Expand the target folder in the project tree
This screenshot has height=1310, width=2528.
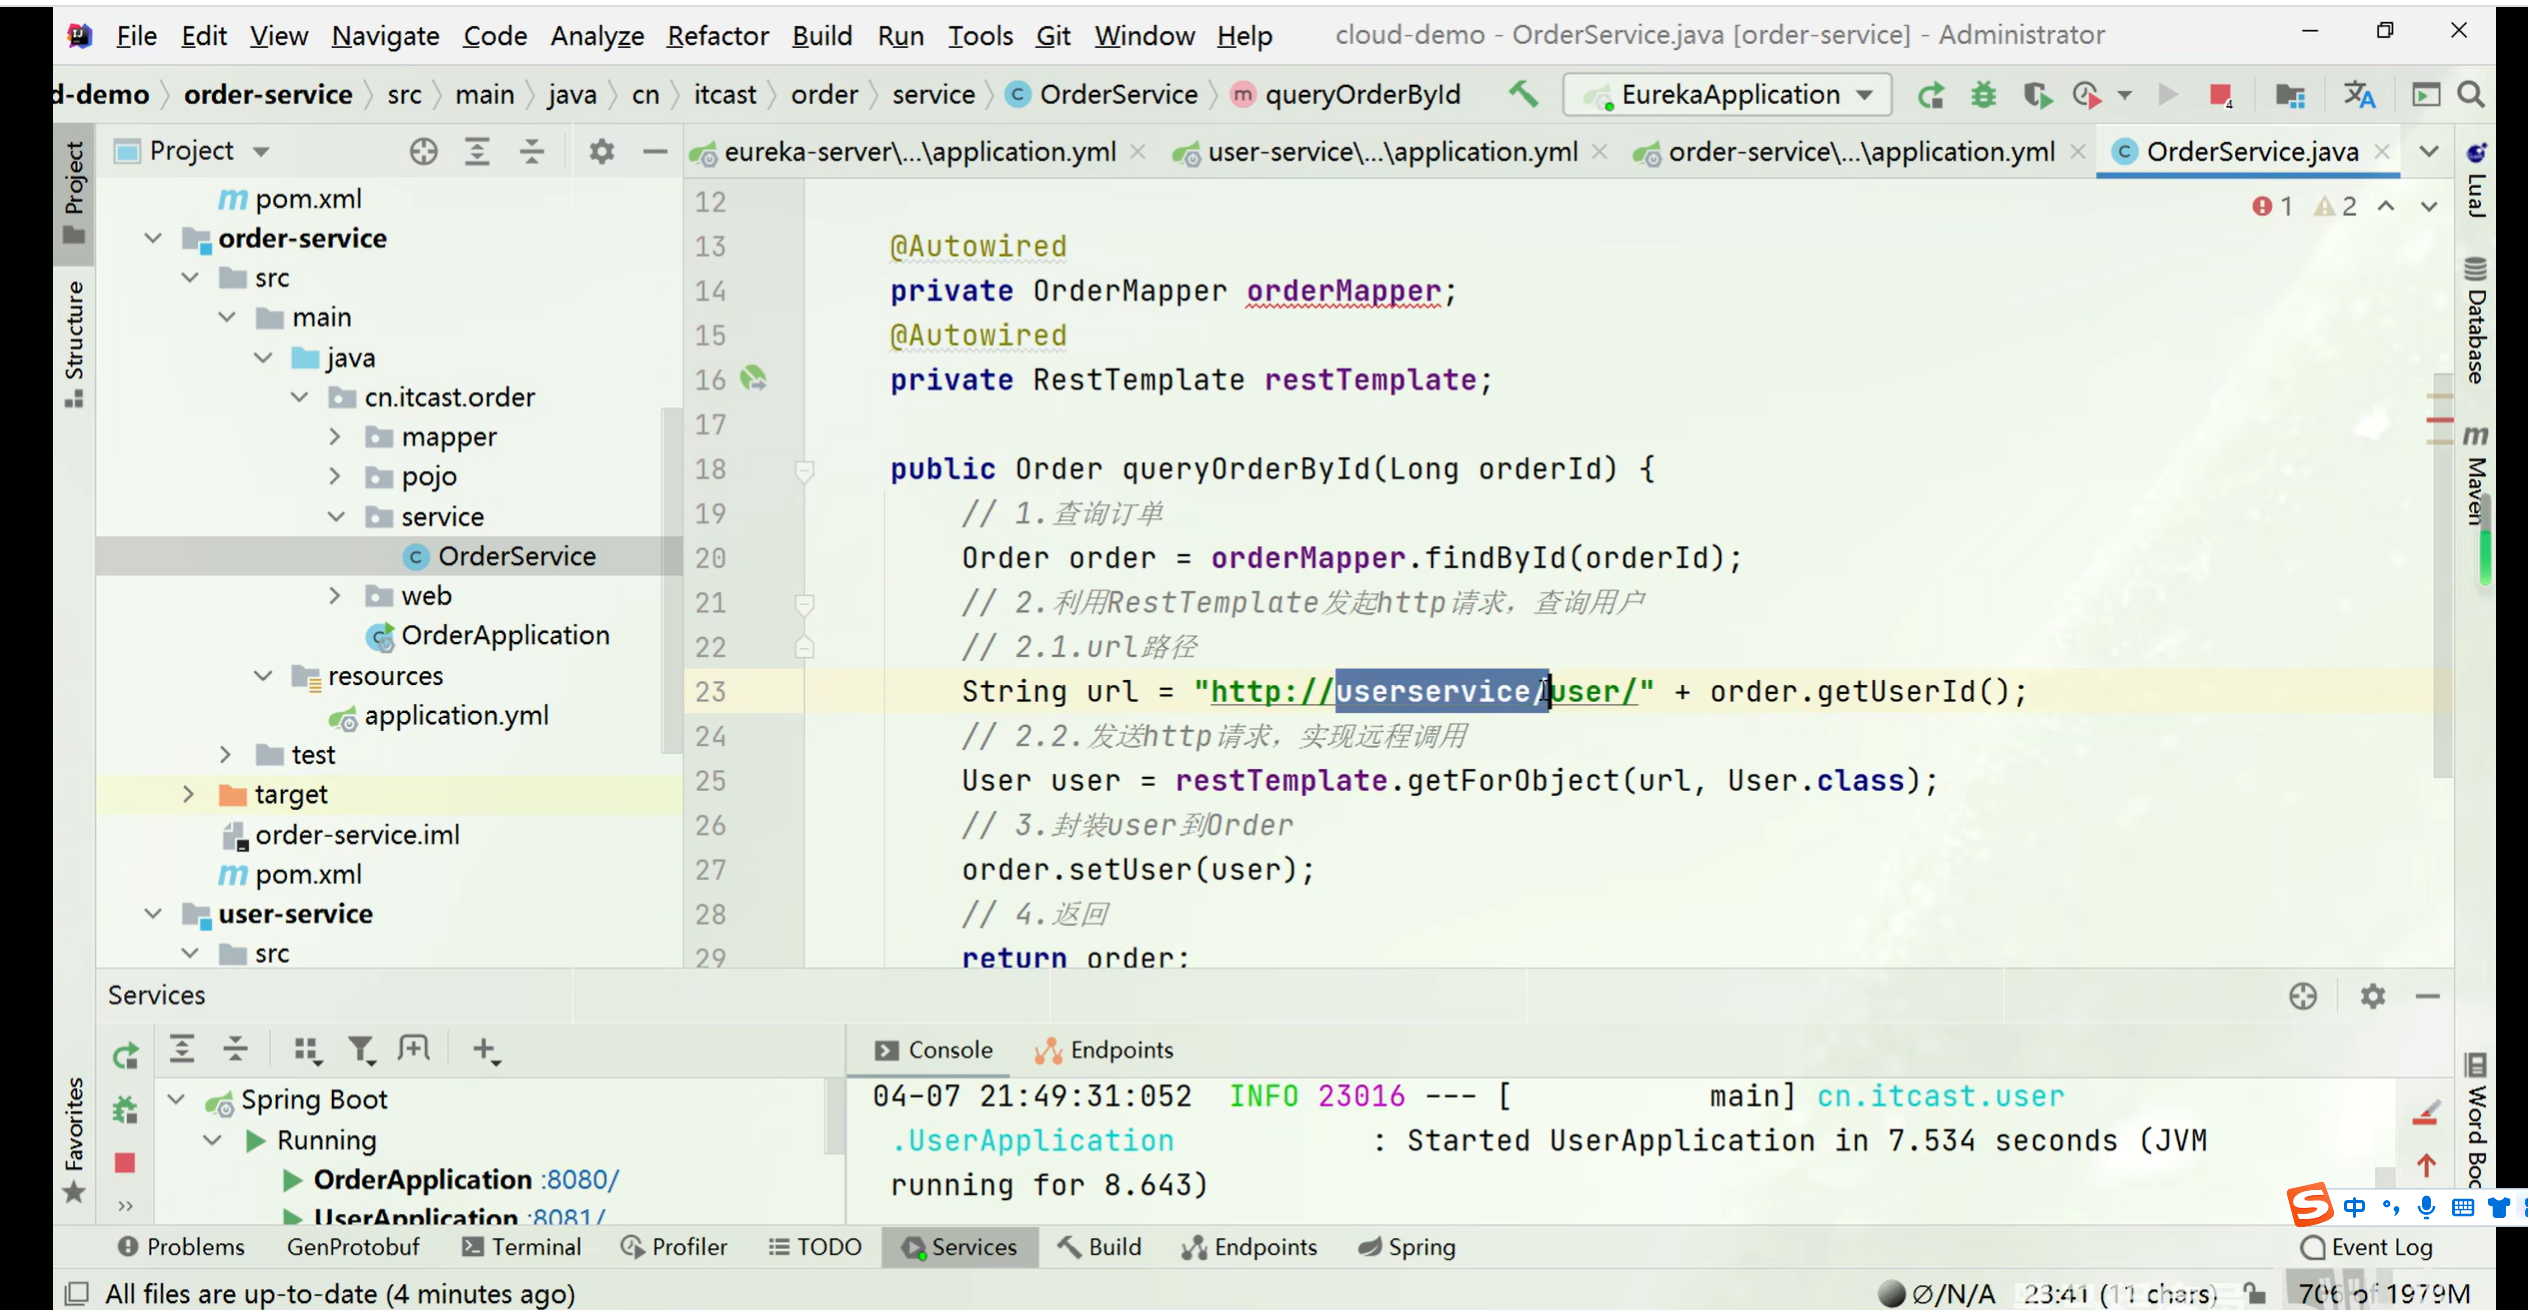[188, 794]
